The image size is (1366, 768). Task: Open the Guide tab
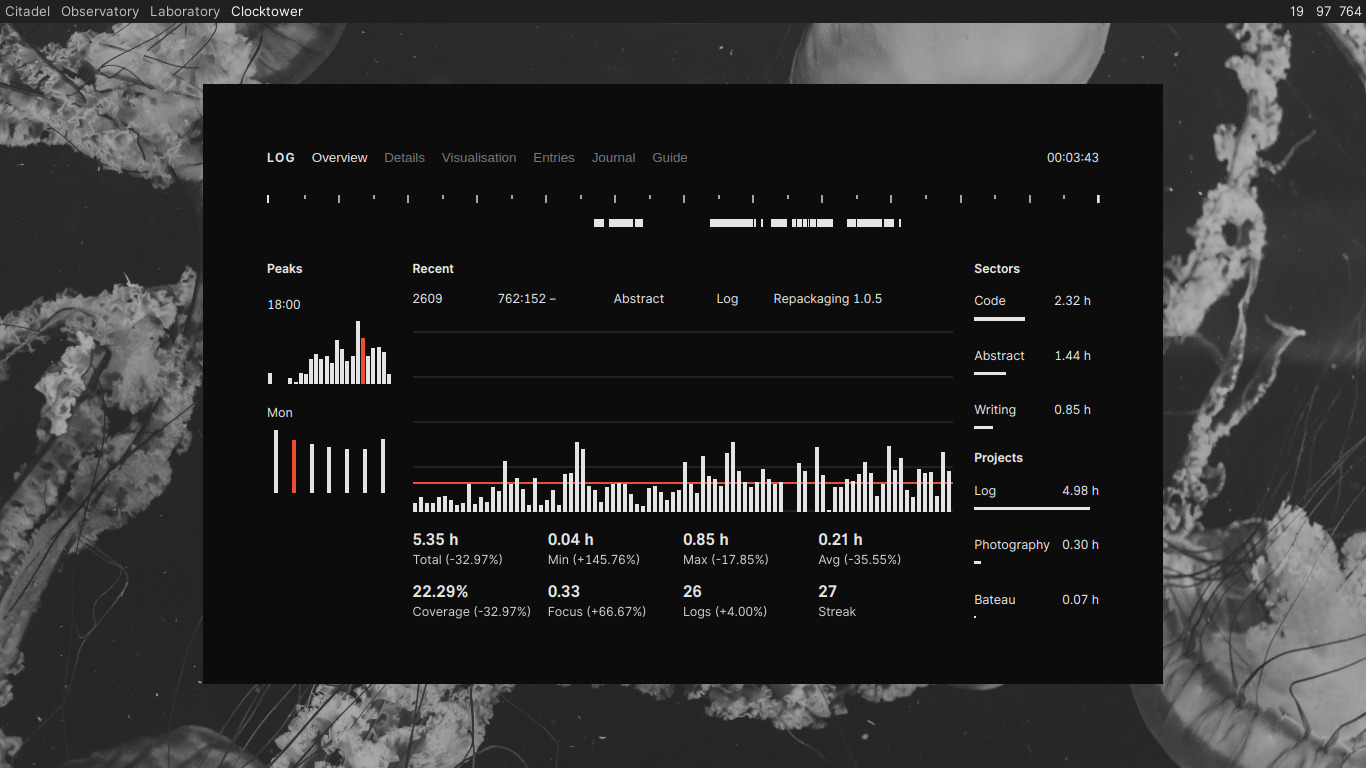[669, 157]
